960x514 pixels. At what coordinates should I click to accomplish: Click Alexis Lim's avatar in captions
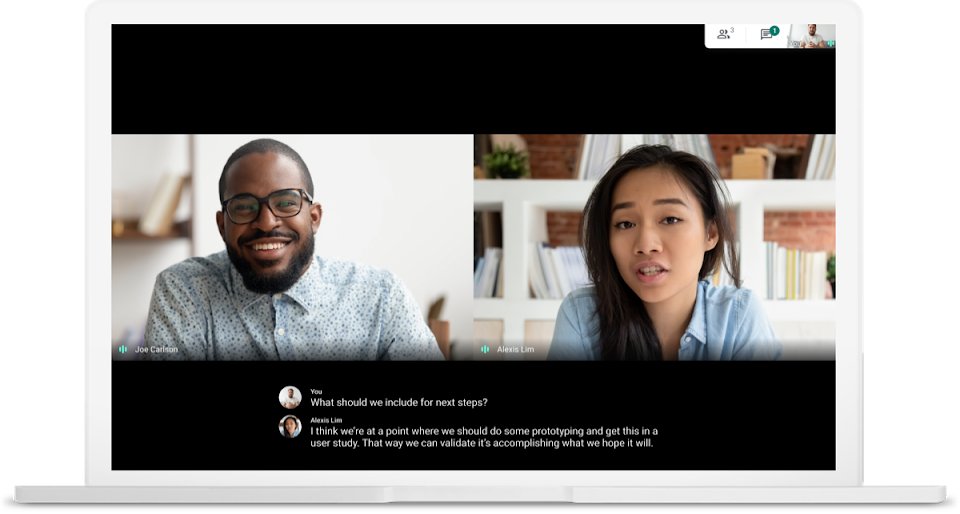click(290, 426)
